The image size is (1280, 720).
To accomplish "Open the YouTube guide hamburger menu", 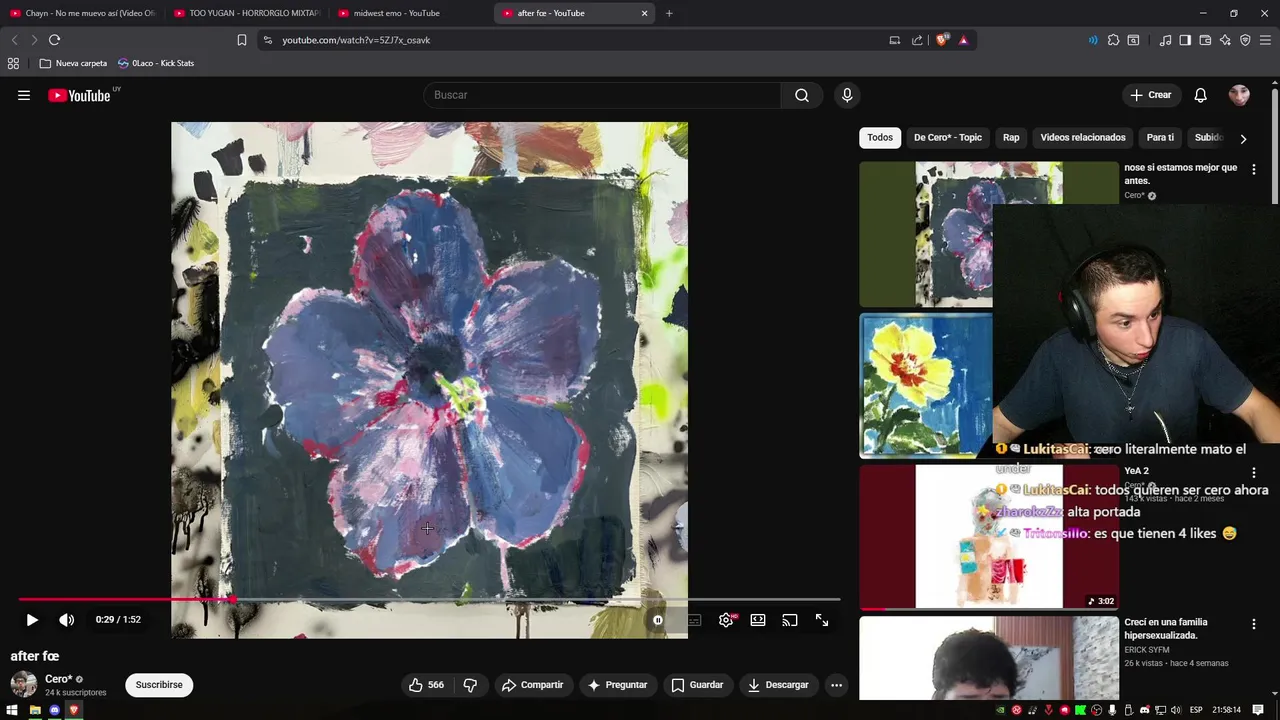I will (x=24, y=95).
